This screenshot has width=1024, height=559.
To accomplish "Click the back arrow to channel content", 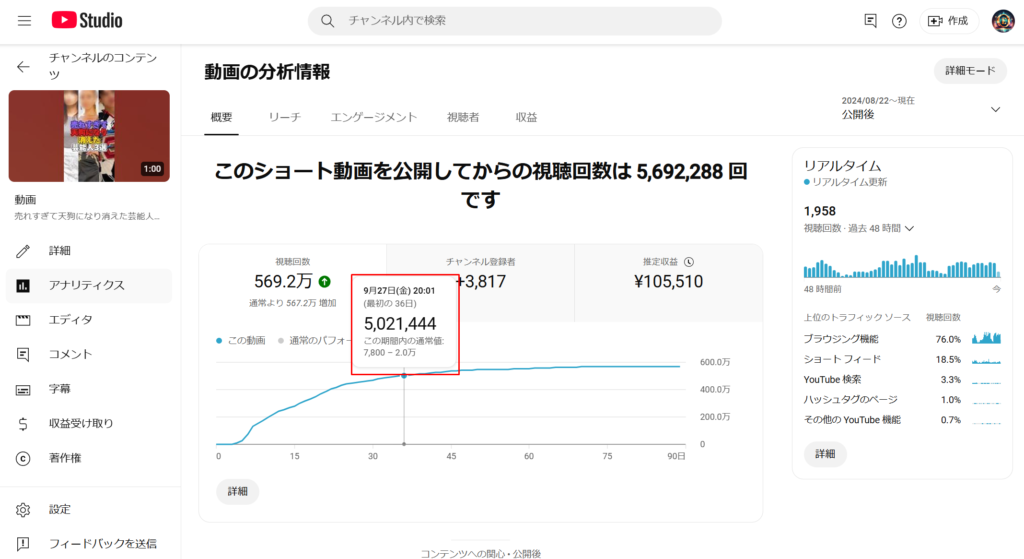I will click(24, 67).
